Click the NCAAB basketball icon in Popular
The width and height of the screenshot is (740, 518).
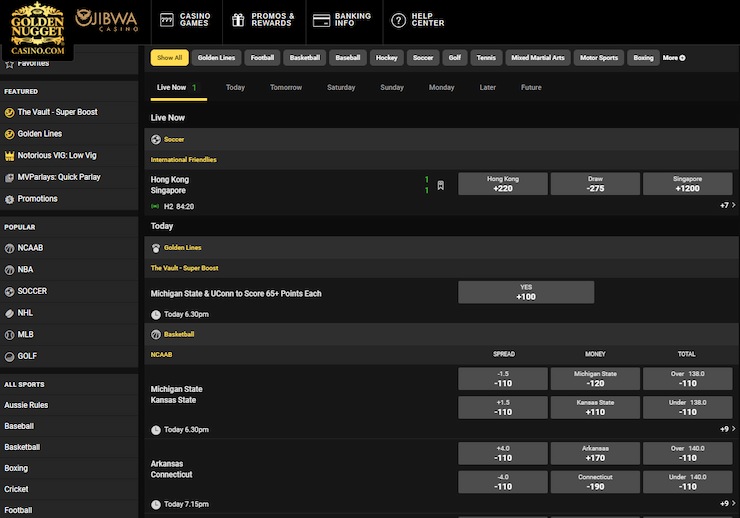point(9,248)
